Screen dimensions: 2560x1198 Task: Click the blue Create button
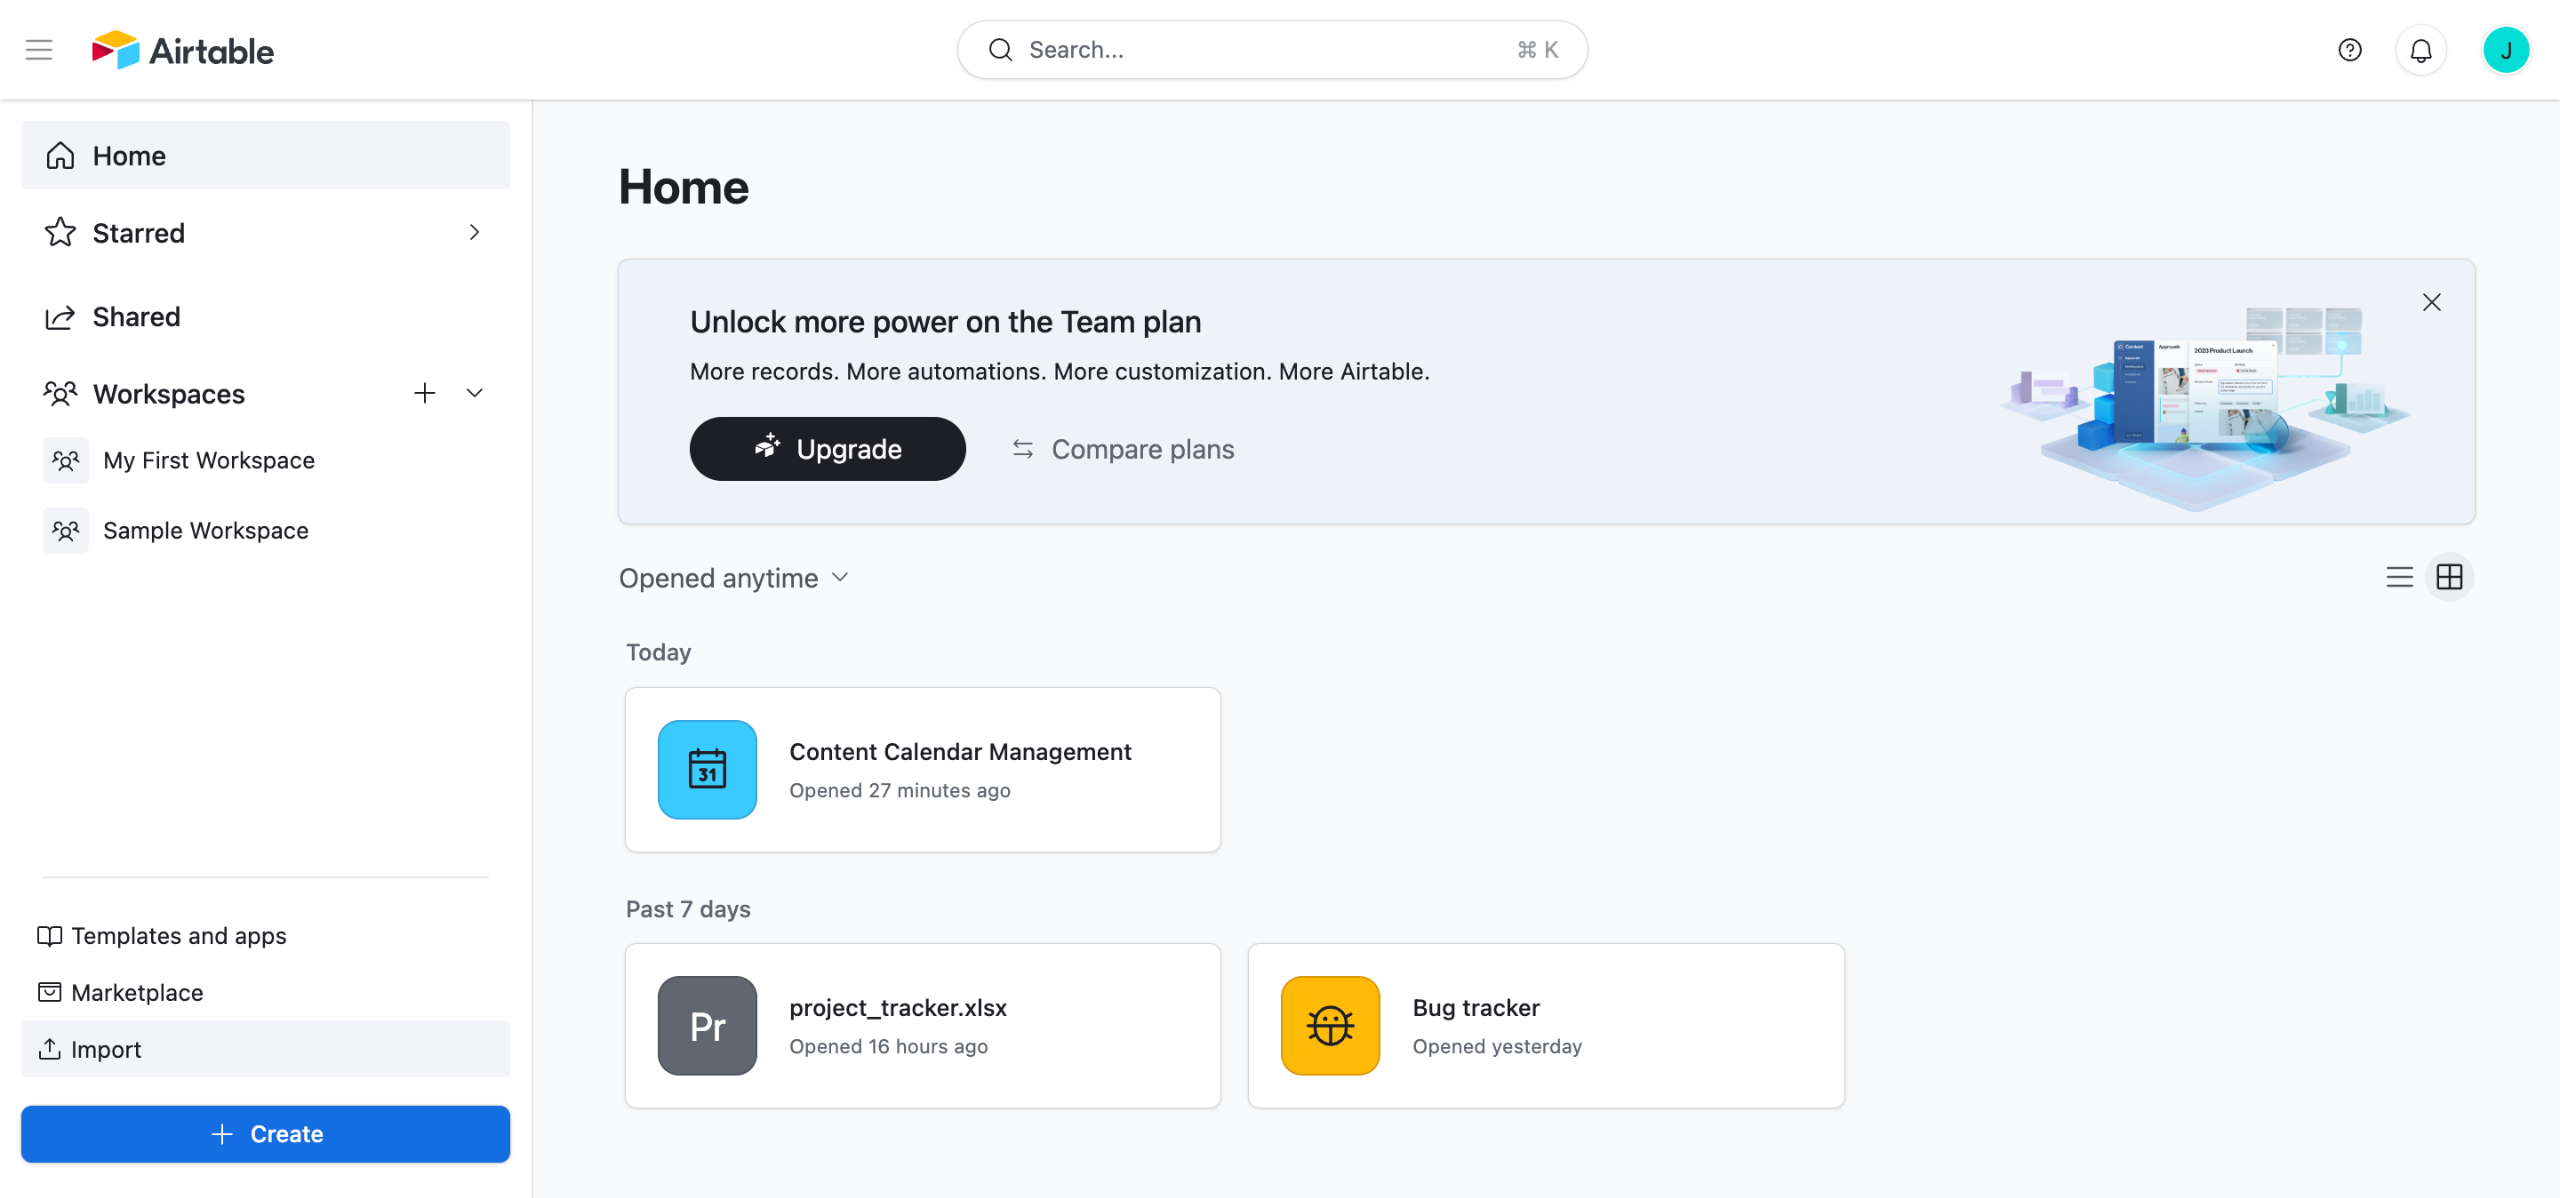(265, 1133)
